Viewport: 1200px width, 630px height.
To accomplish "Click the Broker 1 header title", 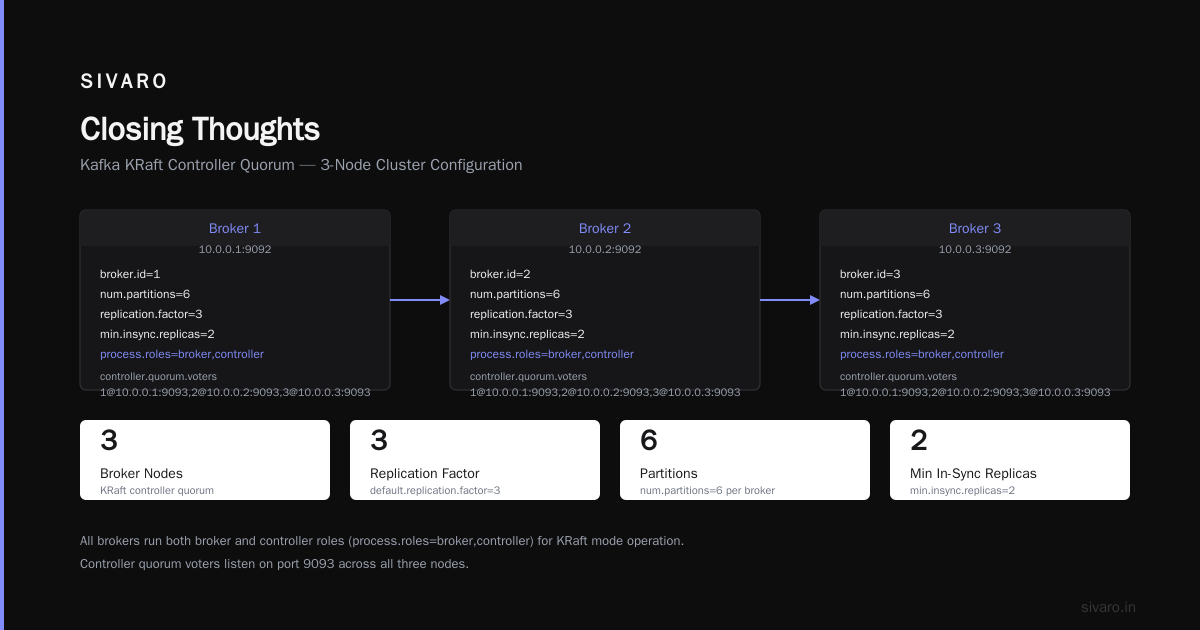I will click(235, 228).
